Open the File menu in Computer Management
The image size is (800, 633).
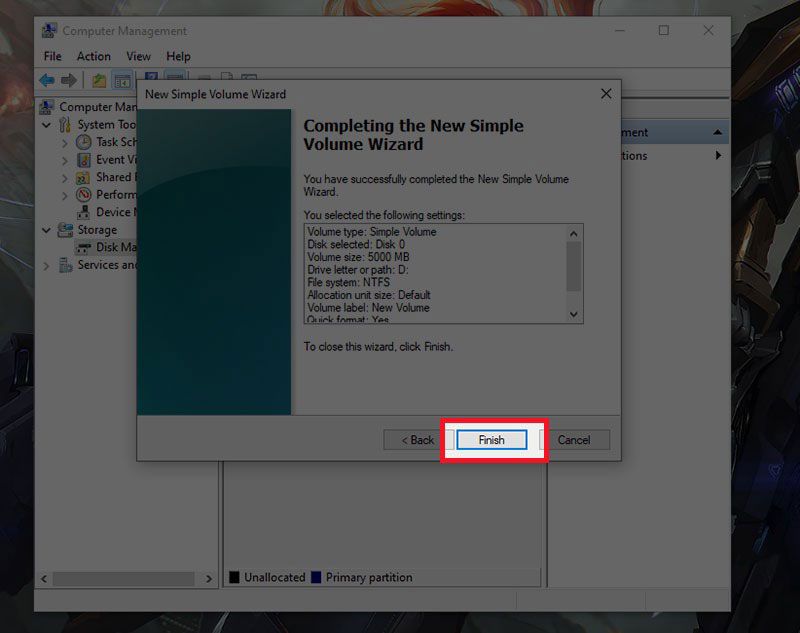[53, 56]
